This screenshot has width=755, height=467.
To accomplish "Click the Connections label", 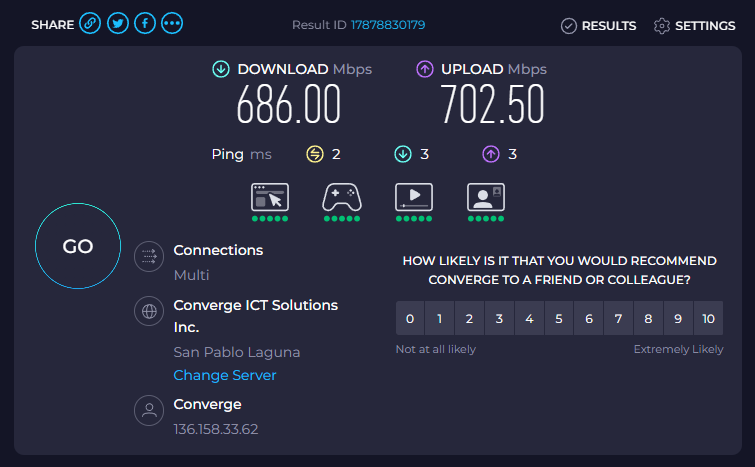I will 218,250.
